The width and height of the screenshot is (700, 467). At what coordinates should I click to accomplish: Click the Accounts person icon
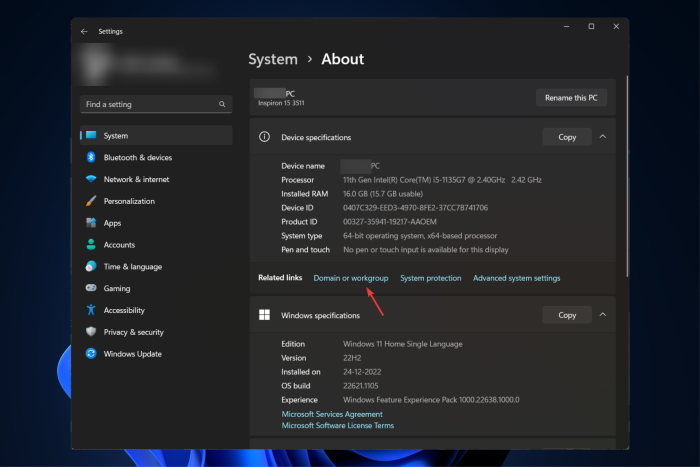(91, 244)
